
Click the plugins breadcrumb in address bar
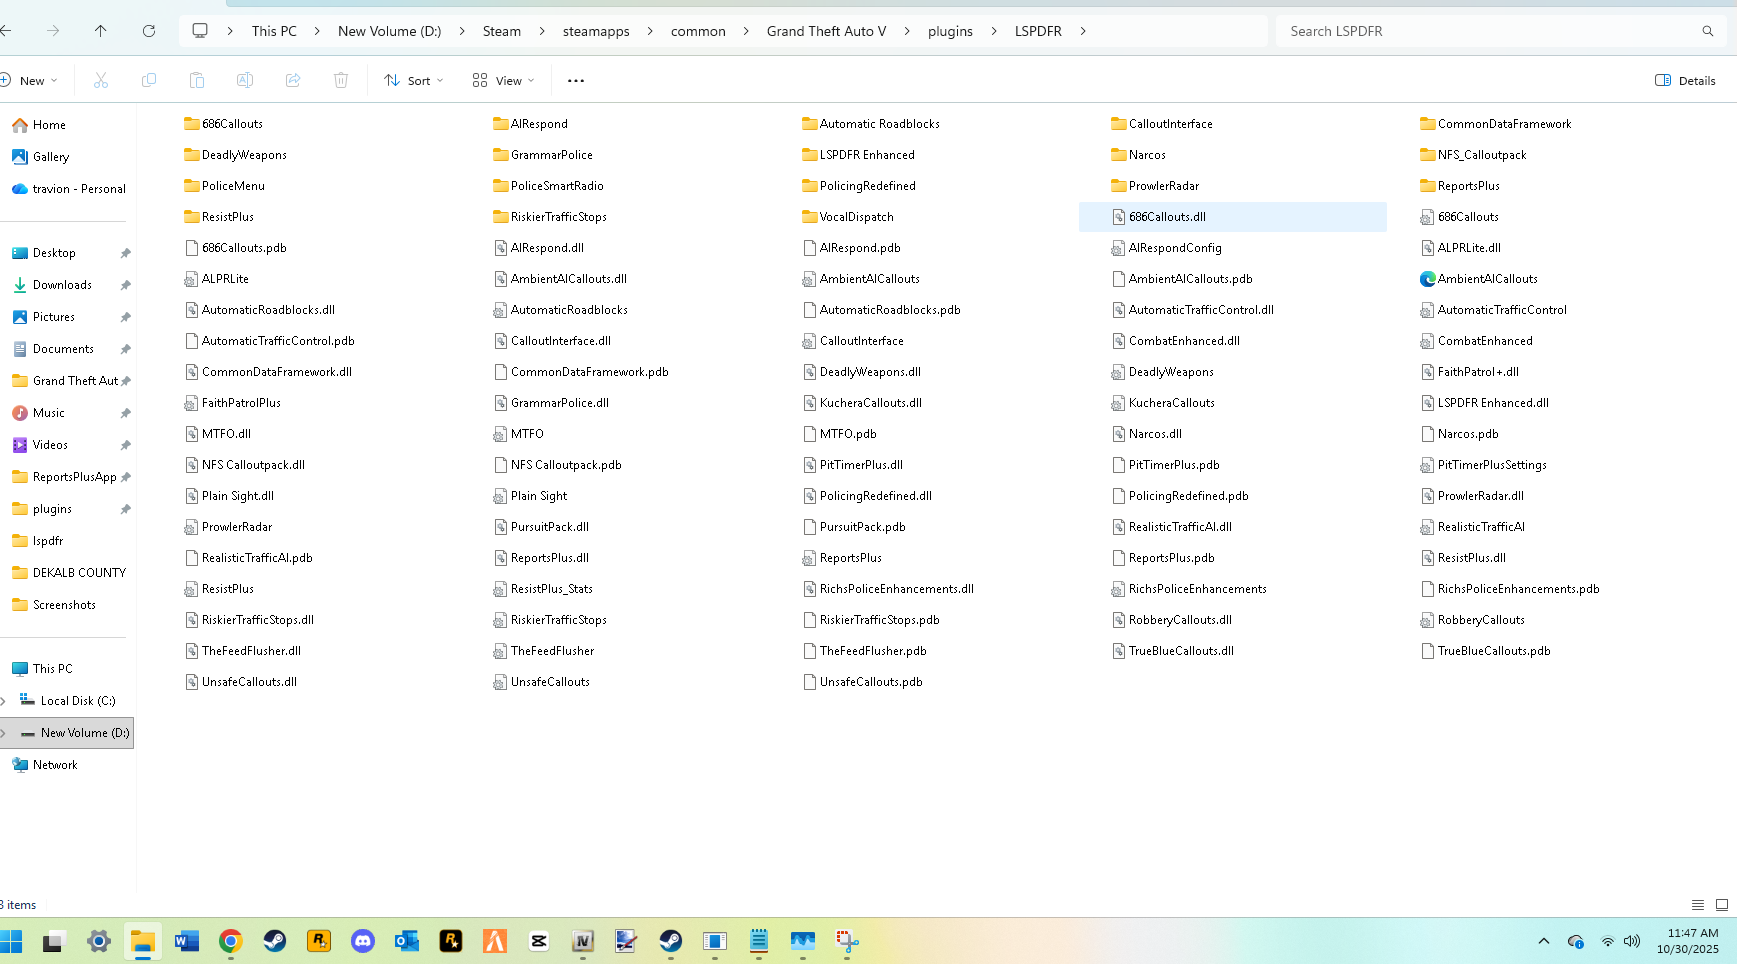click(x=950, y=31)
